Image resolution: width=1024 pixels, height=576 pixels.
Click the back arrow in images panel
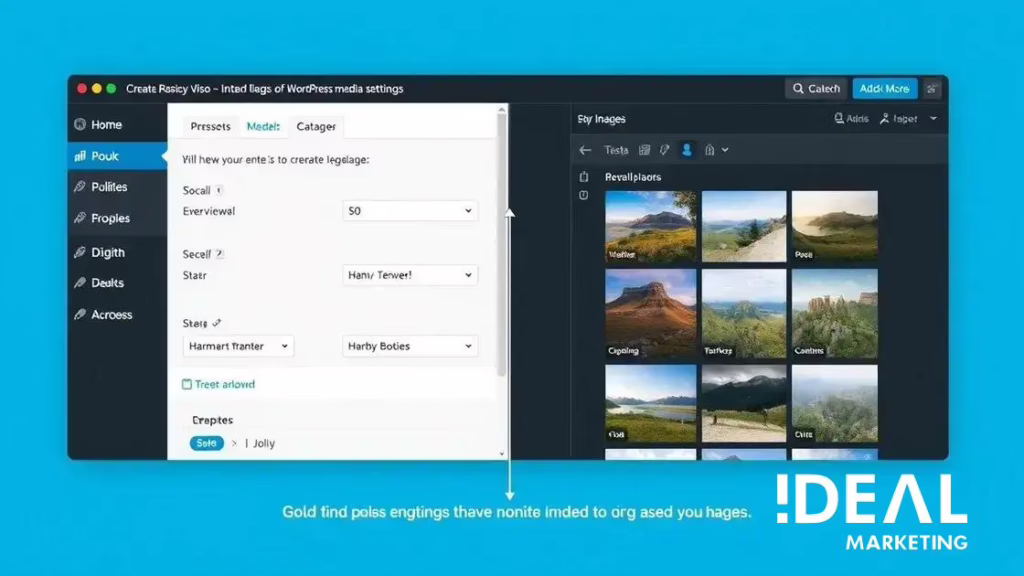(x=585, y=150)
